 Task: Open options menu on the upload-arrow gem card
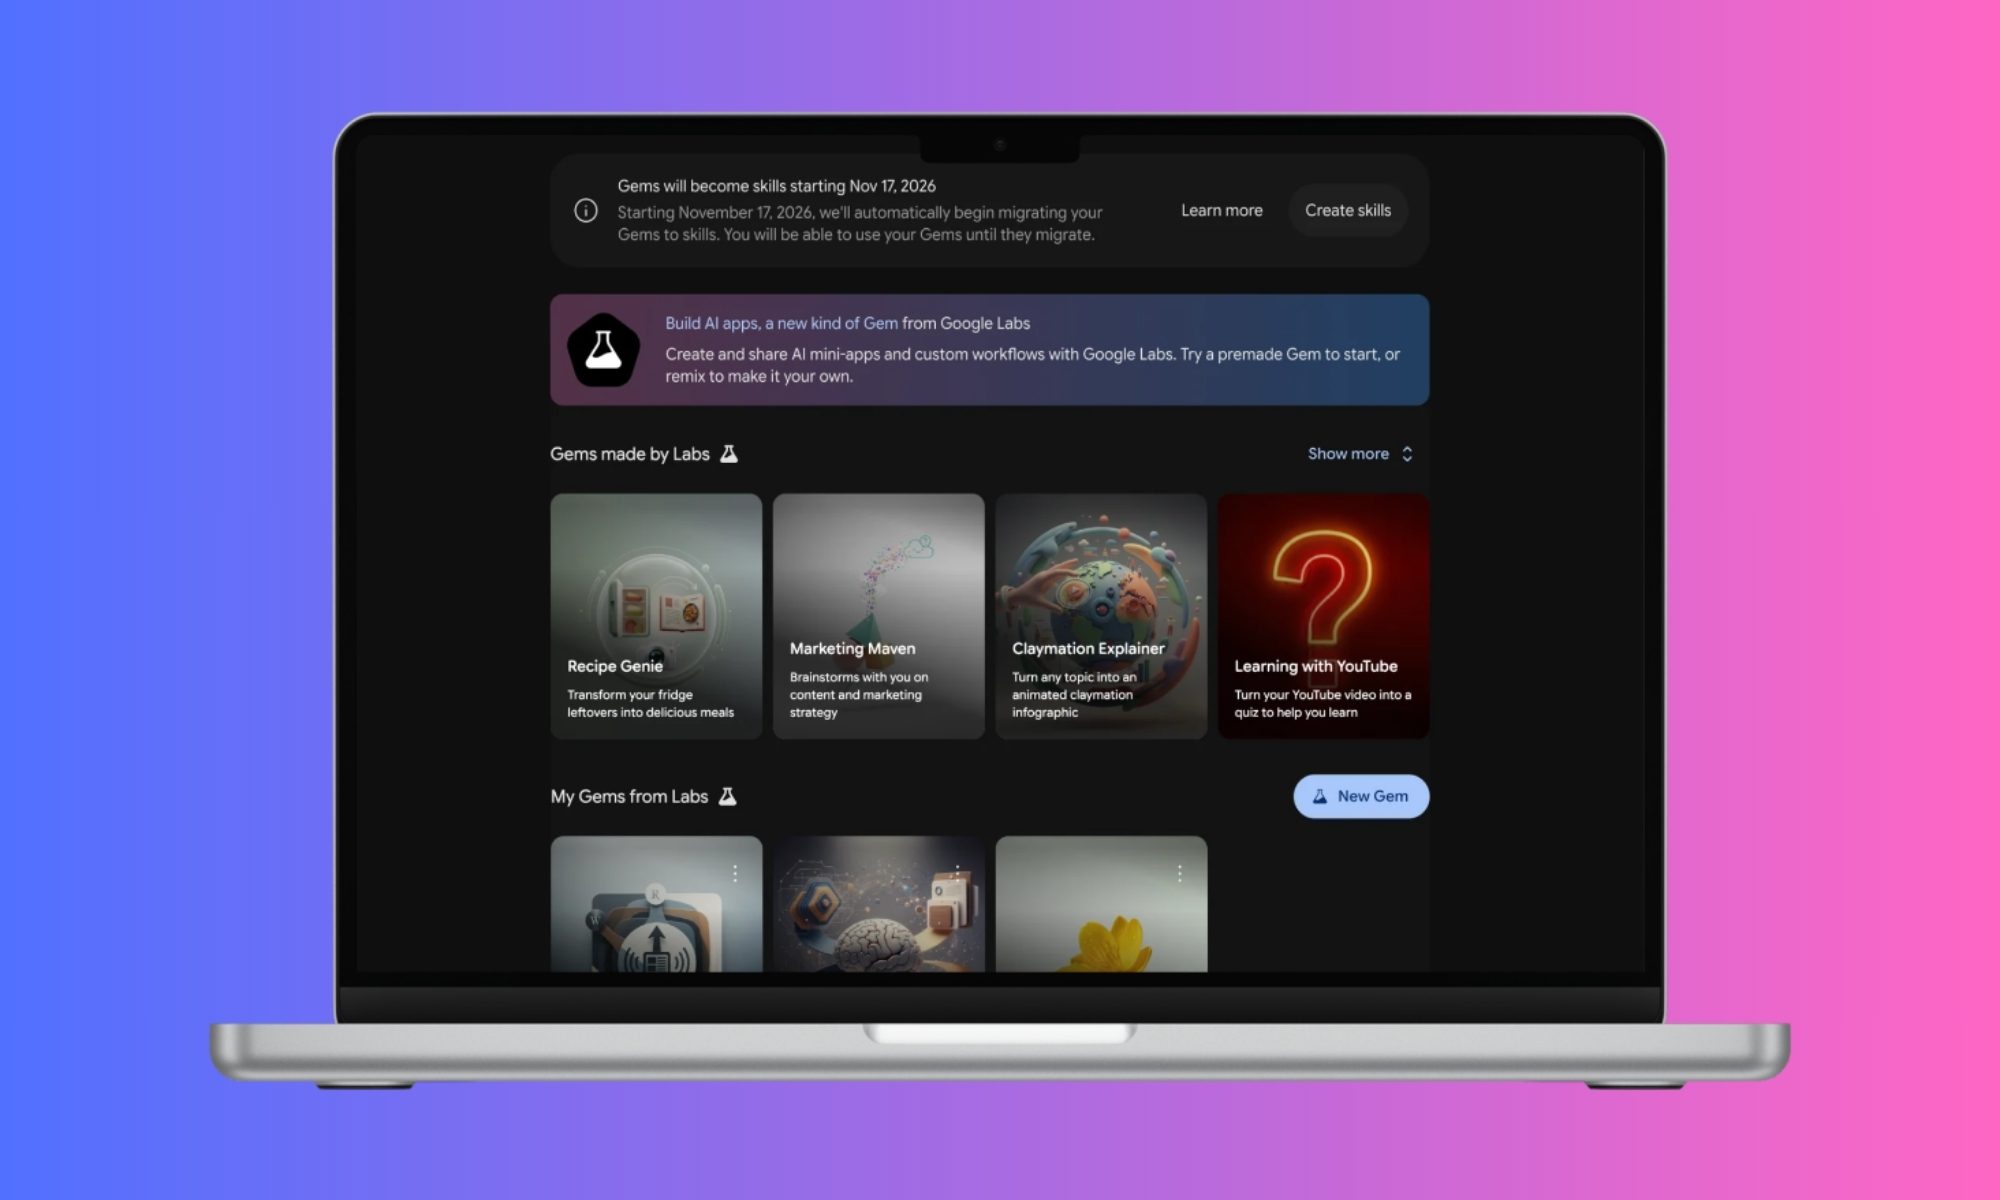(x=735, y=873)
